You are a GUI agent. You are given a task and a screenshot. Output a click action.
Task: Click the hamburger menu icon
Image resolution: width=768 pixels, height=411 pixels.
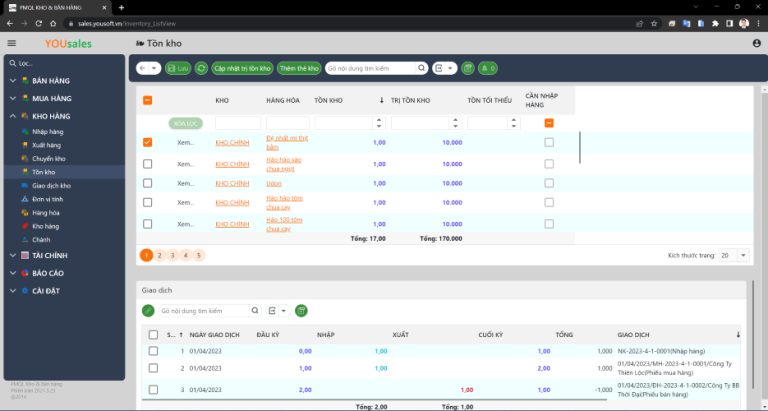pyautogui.click(x=12, y=43)
